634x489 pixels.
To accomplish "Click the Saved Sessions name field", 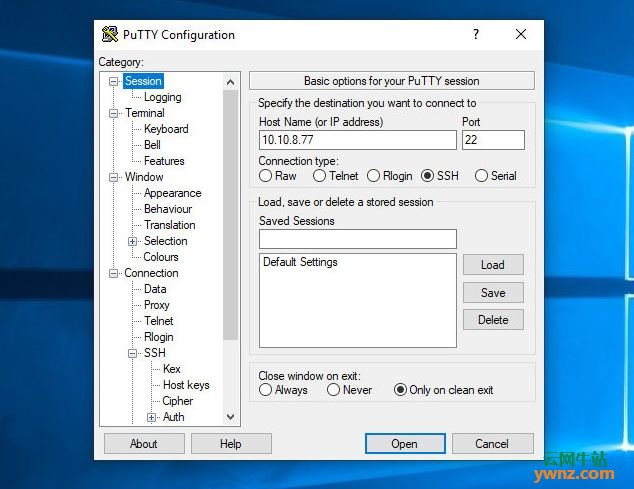I will click(358, 239).
